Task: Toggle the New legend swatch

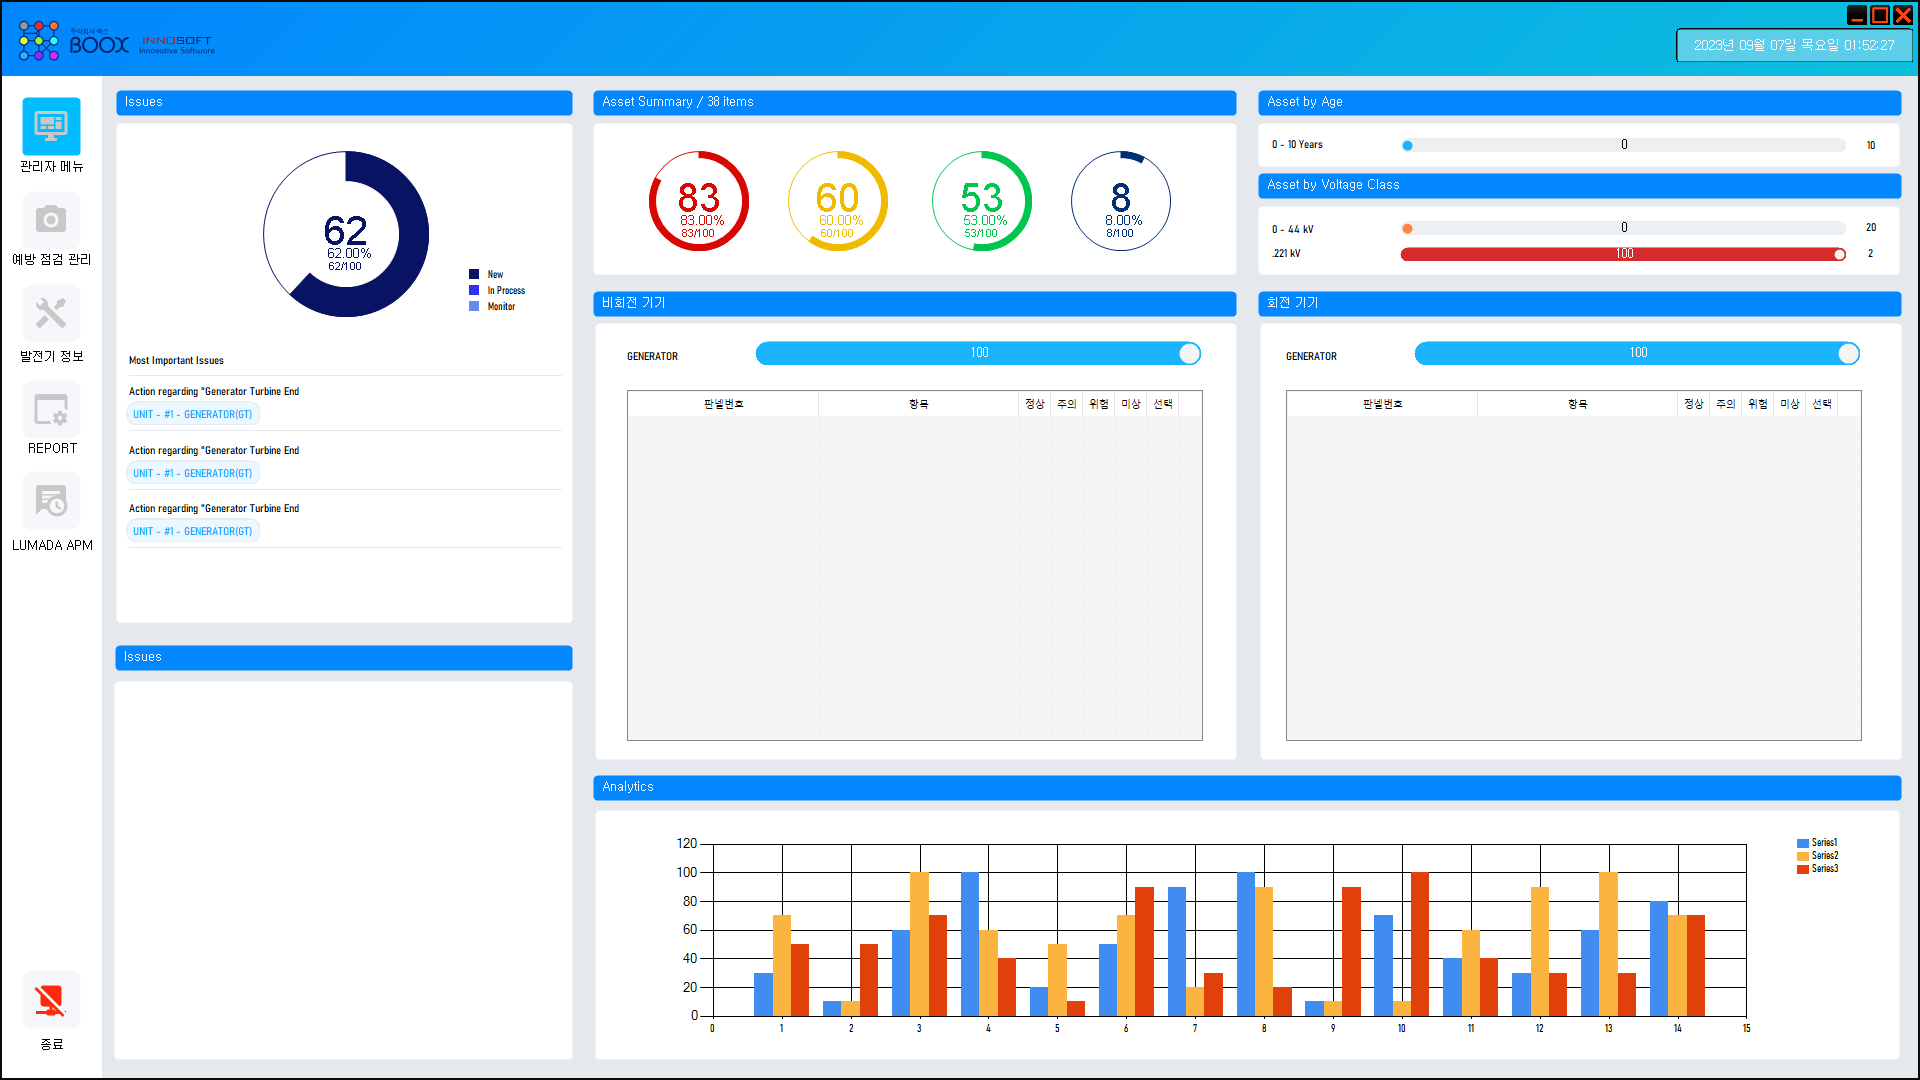Action: tap(474, 274)
